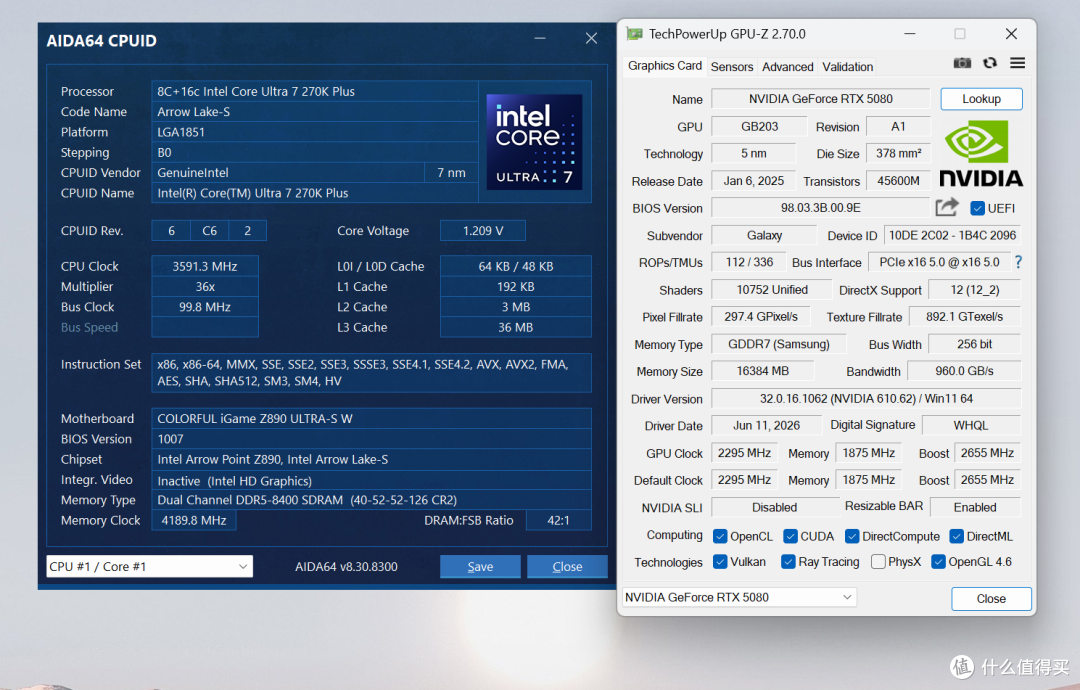This screenshot has height=690, width=1080.
Task: Click the Memory Size value 16384 MB
Action: pyautogui.click(x=762, y=370)
